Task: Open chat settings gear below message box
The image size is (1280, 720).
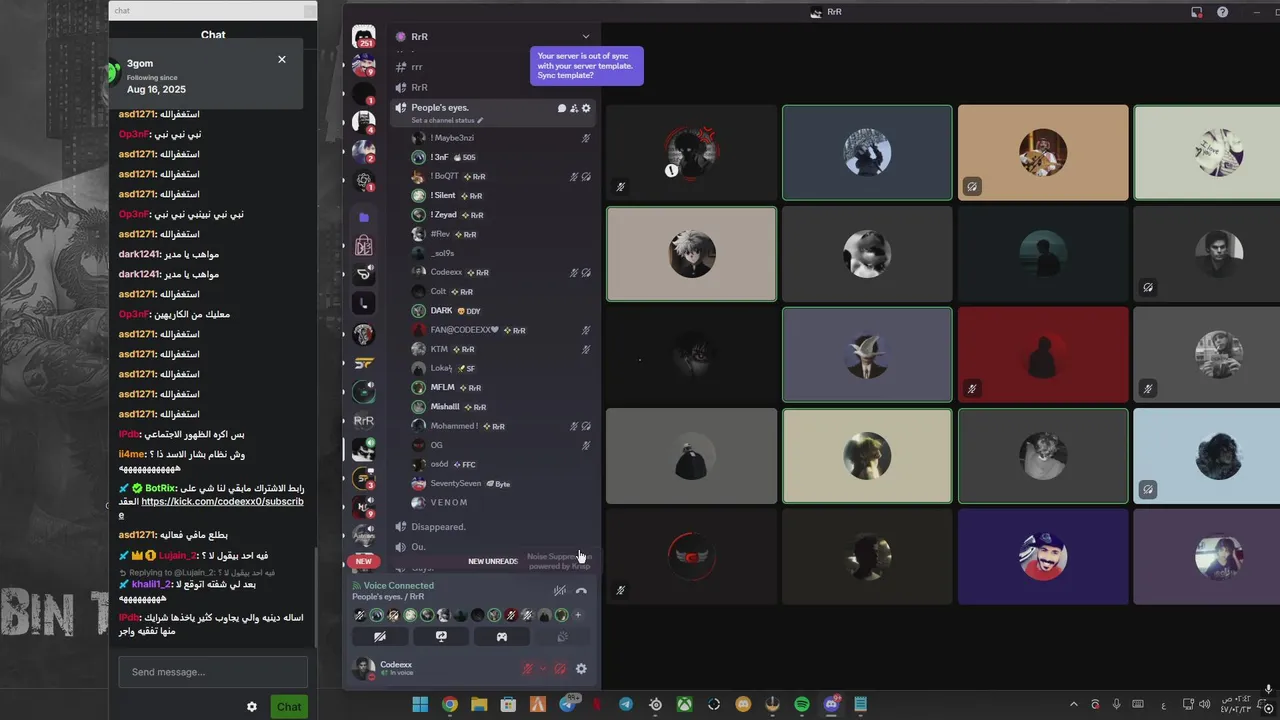Action: pos(252,707)
